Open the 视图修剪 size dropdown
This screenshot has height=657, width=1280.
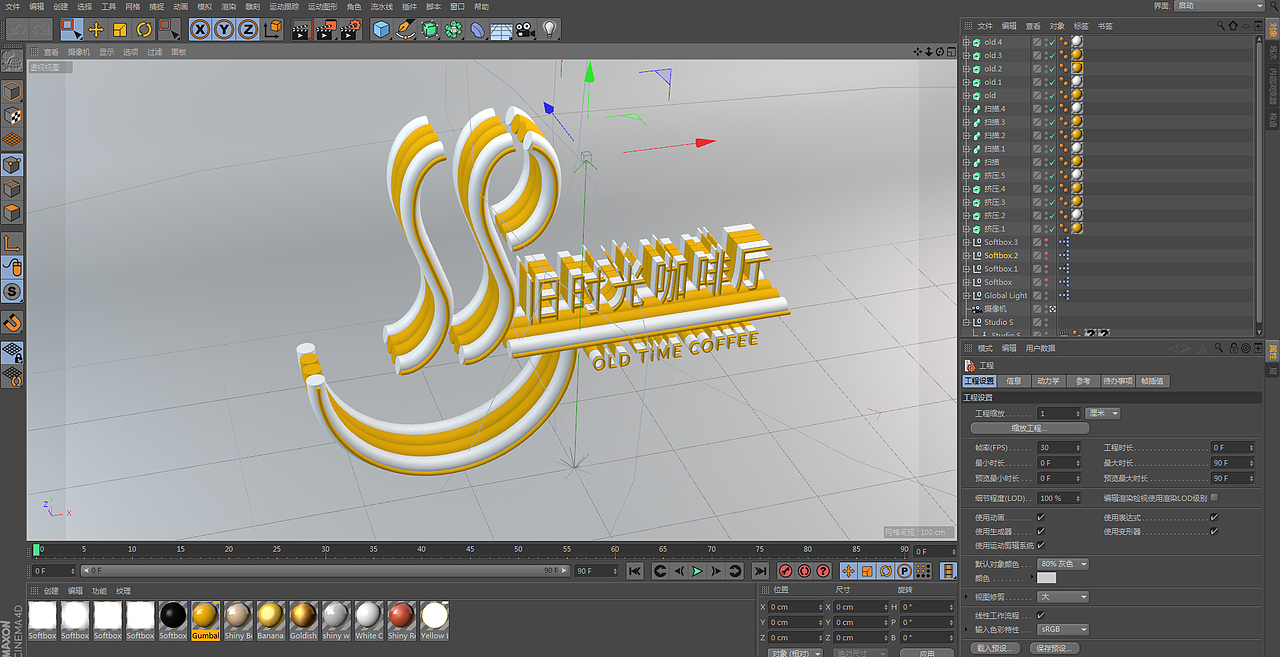click(1061, 597)
